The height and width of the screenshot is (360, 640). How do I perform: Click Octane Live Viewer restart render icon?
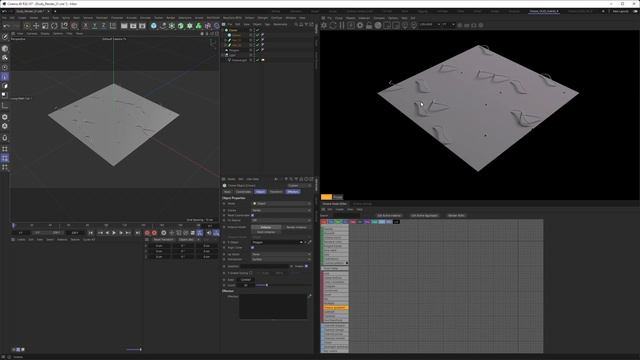pyautogui.click(x=333, y=25)
